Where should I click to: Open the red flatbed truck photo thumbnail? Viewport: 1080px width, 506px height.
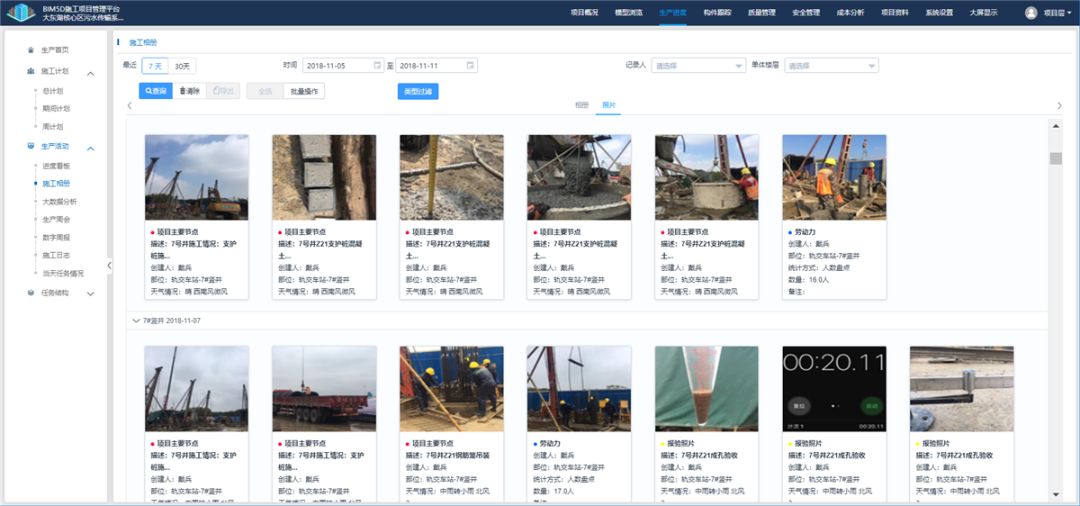pos(324,389)
